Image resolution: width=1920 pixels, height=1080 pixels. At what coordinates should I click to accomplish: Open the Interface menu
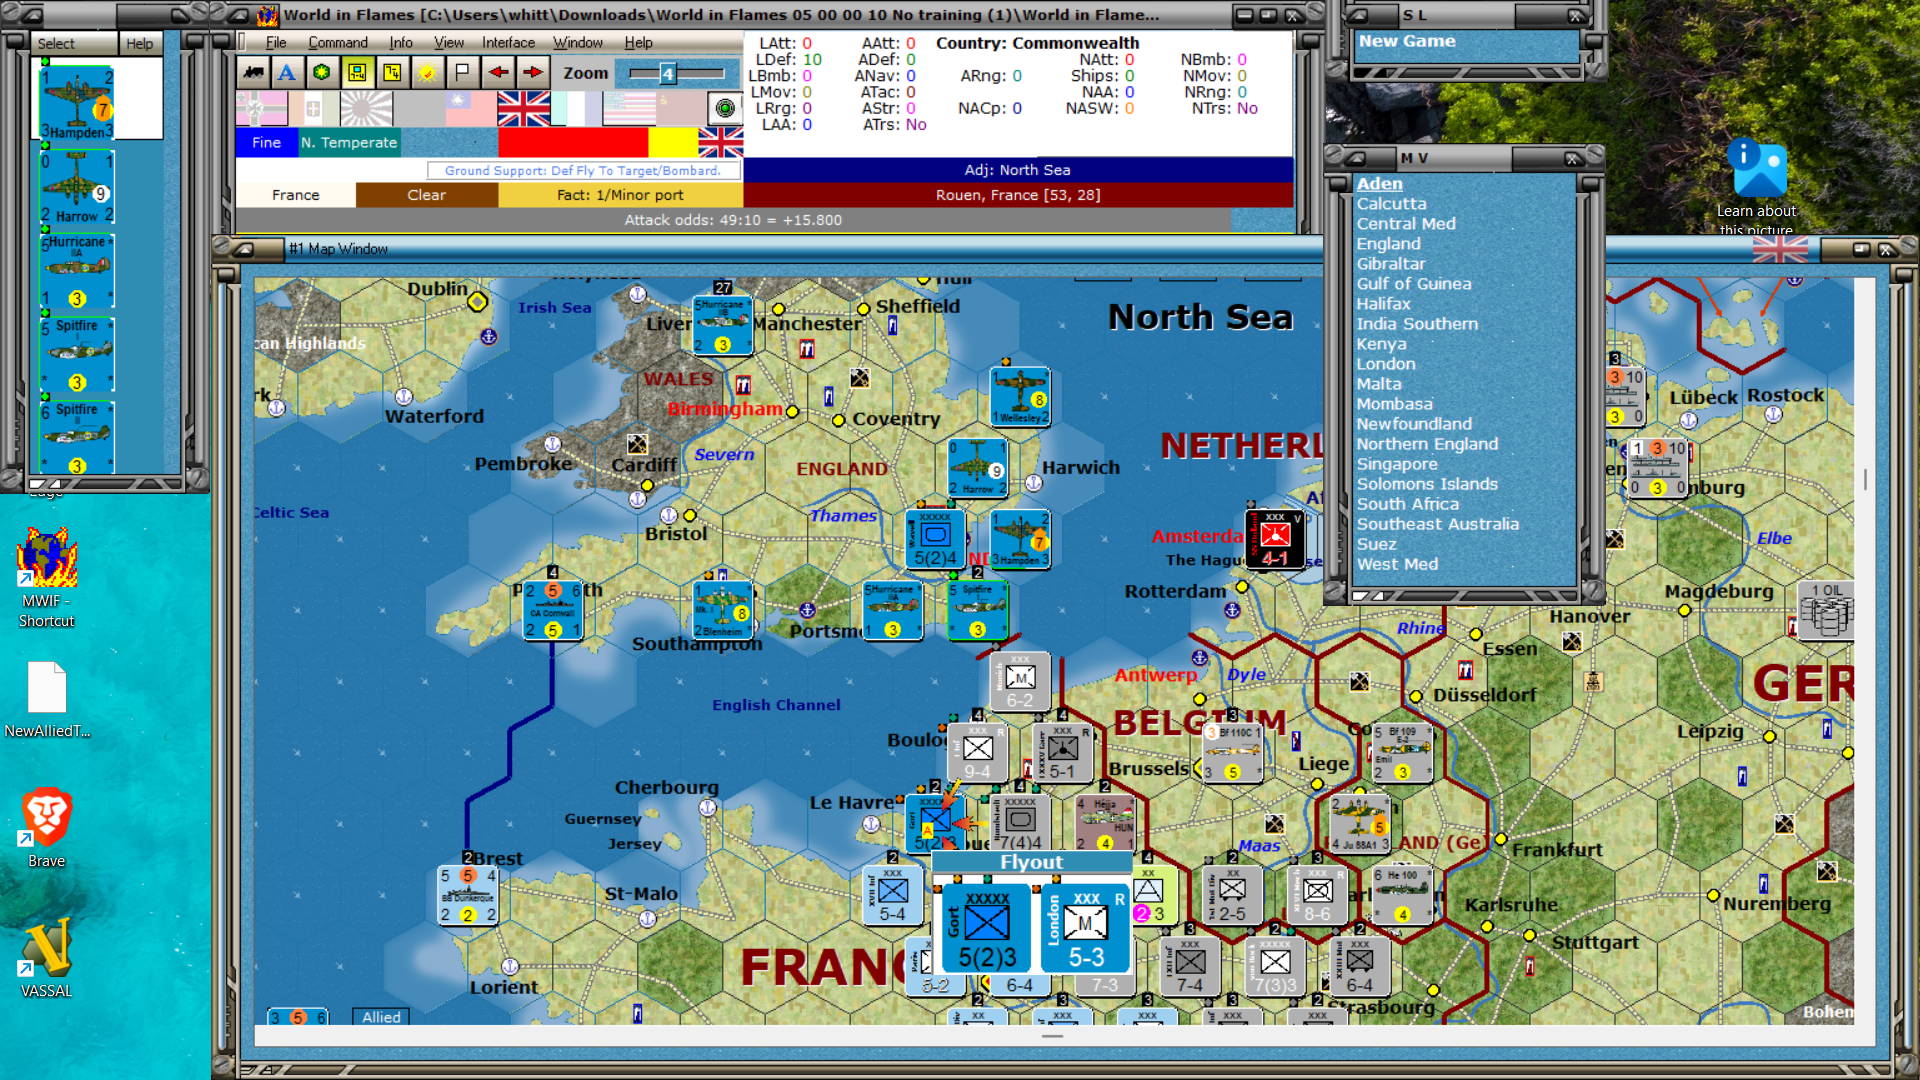[x=508, y=42]
